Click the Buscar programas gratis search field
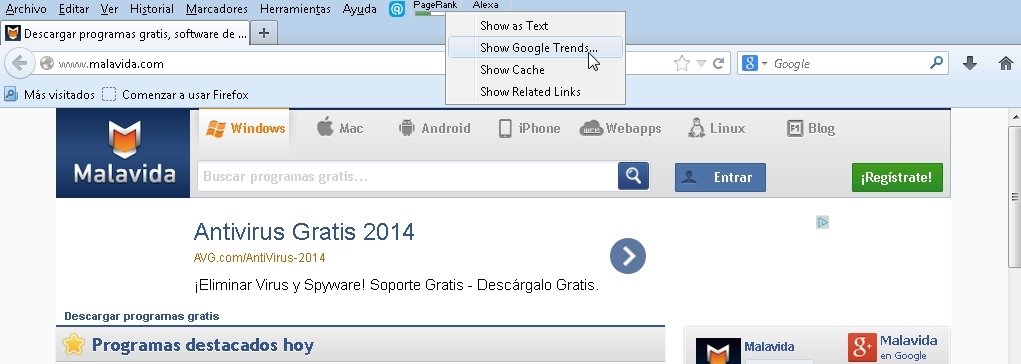Viewport: 1021px width, 364px height. [408, 176]
